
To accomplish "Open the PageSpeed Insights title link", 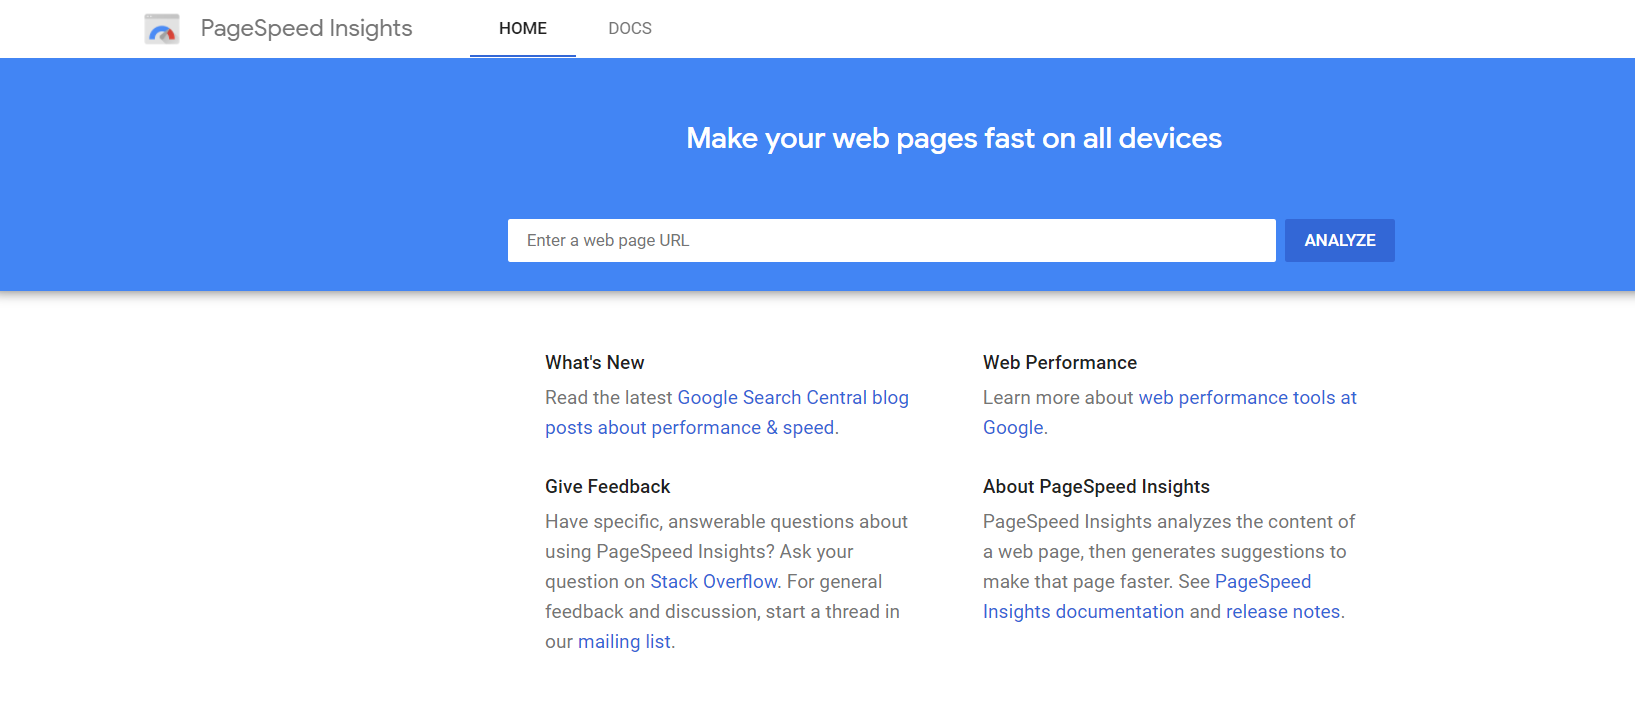I will pos(306,28).
